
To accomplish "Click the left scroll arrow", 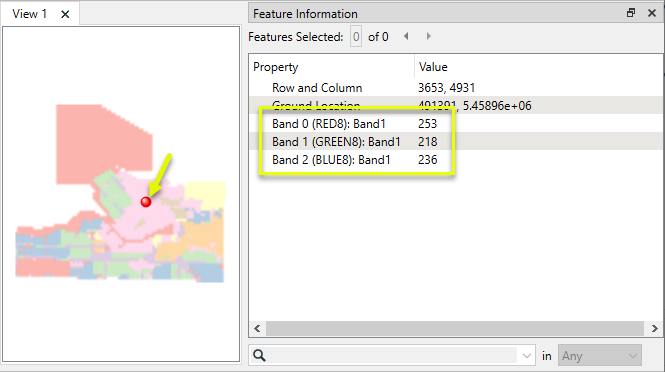I will [257, 328].
